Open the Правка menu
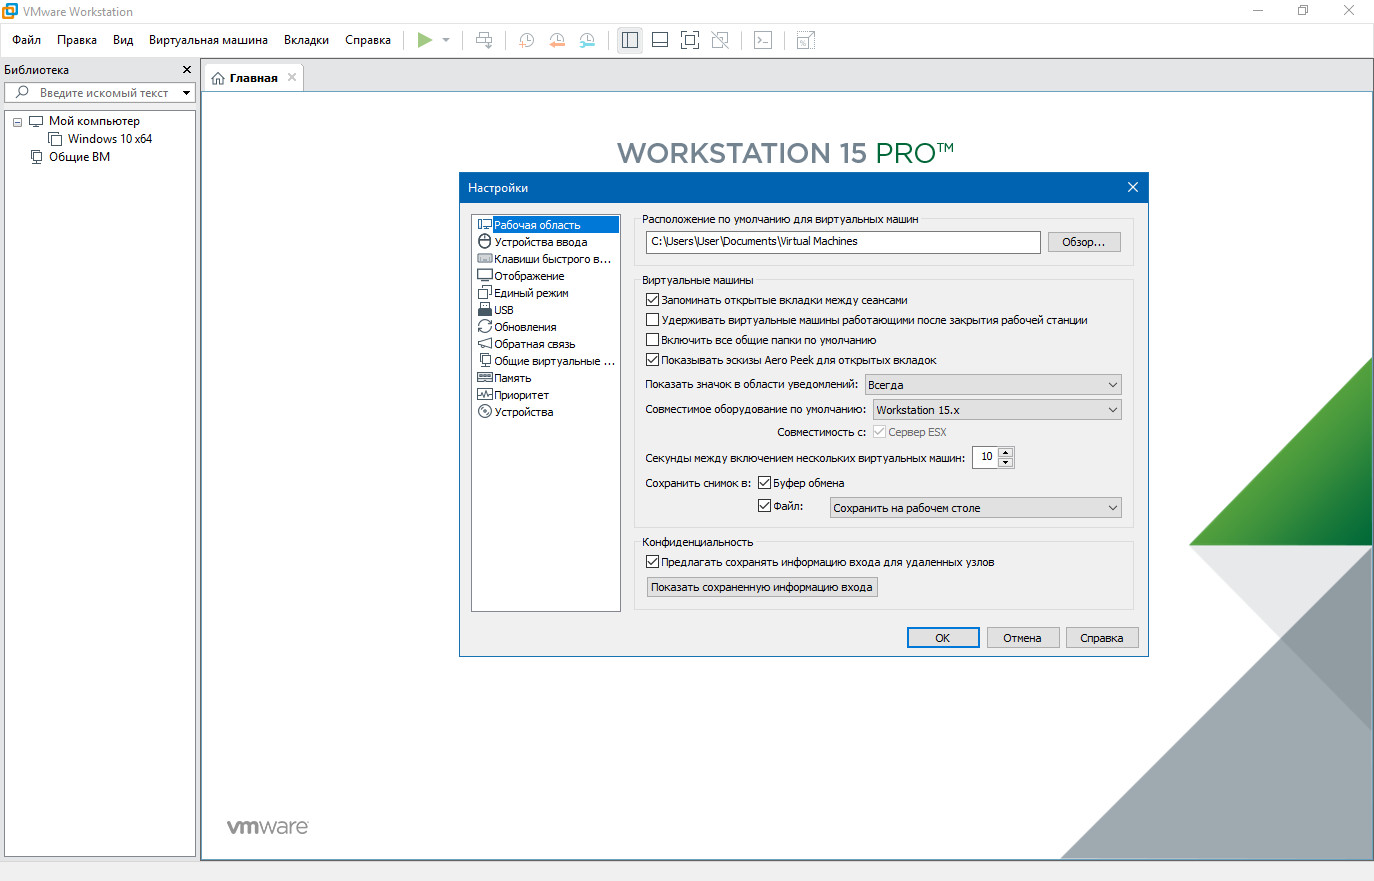 point(77,40)
